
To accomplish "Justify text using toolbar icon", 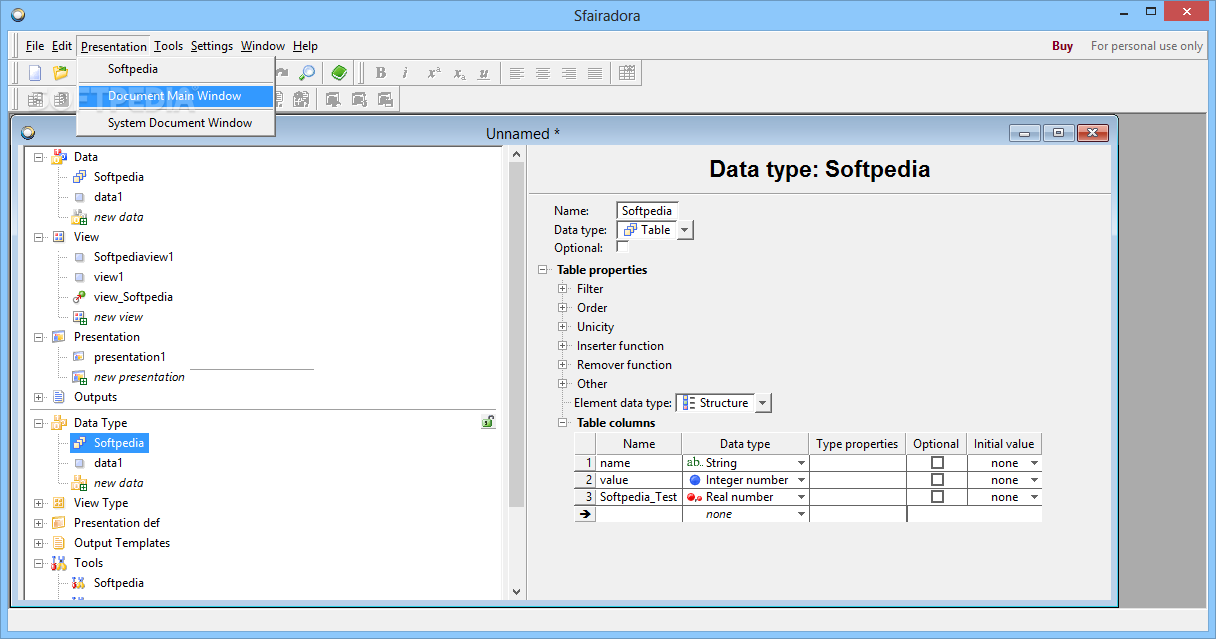I will pyautogui.click(x=595, y=73).
